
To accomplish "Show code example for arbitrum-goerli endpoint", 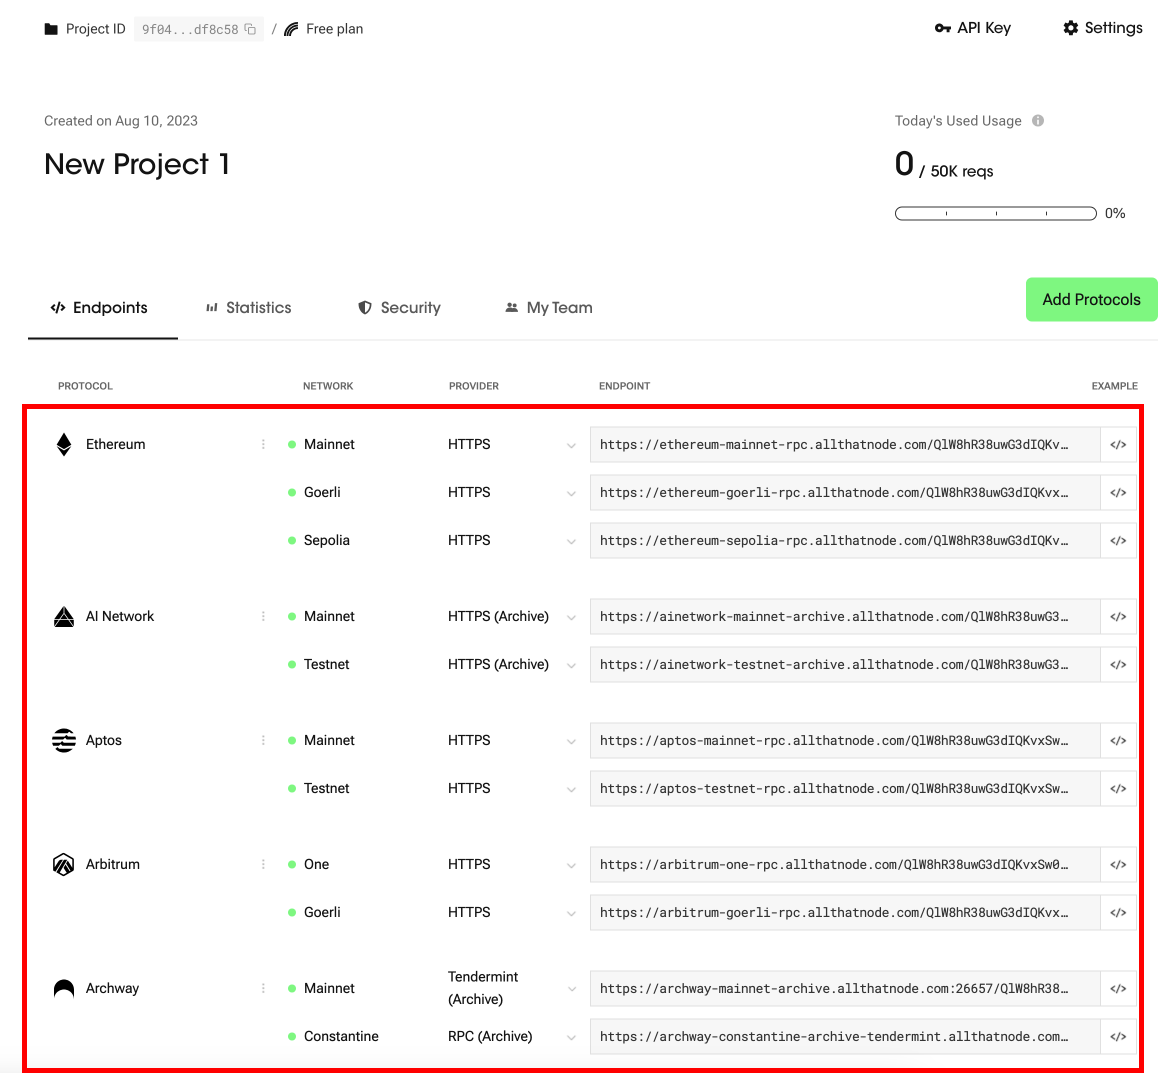I will [x=1118, y=912].
